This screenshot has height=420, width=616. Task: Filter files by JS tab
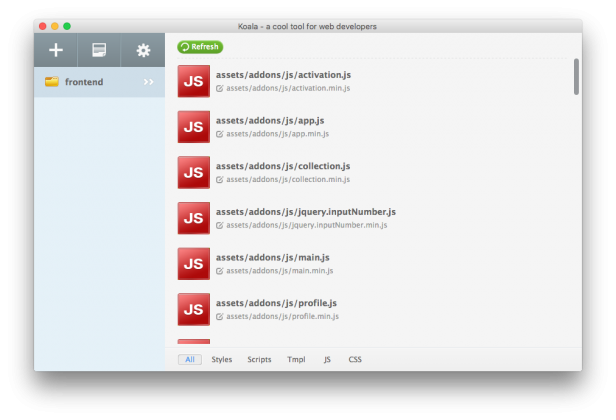(x=327, y=359)
